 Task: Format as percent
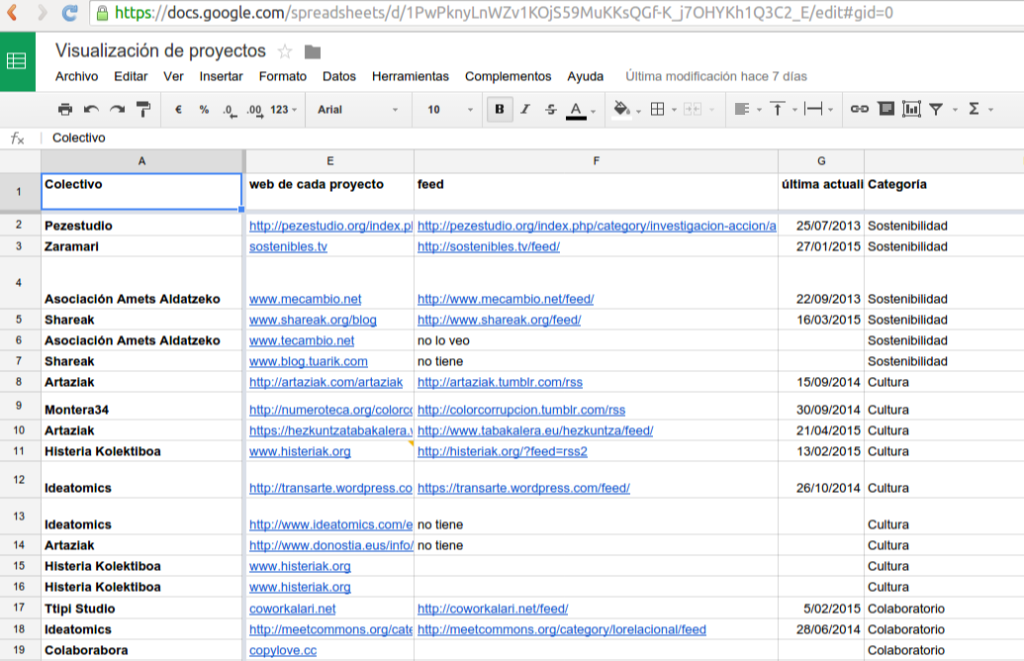pos(204,110)
